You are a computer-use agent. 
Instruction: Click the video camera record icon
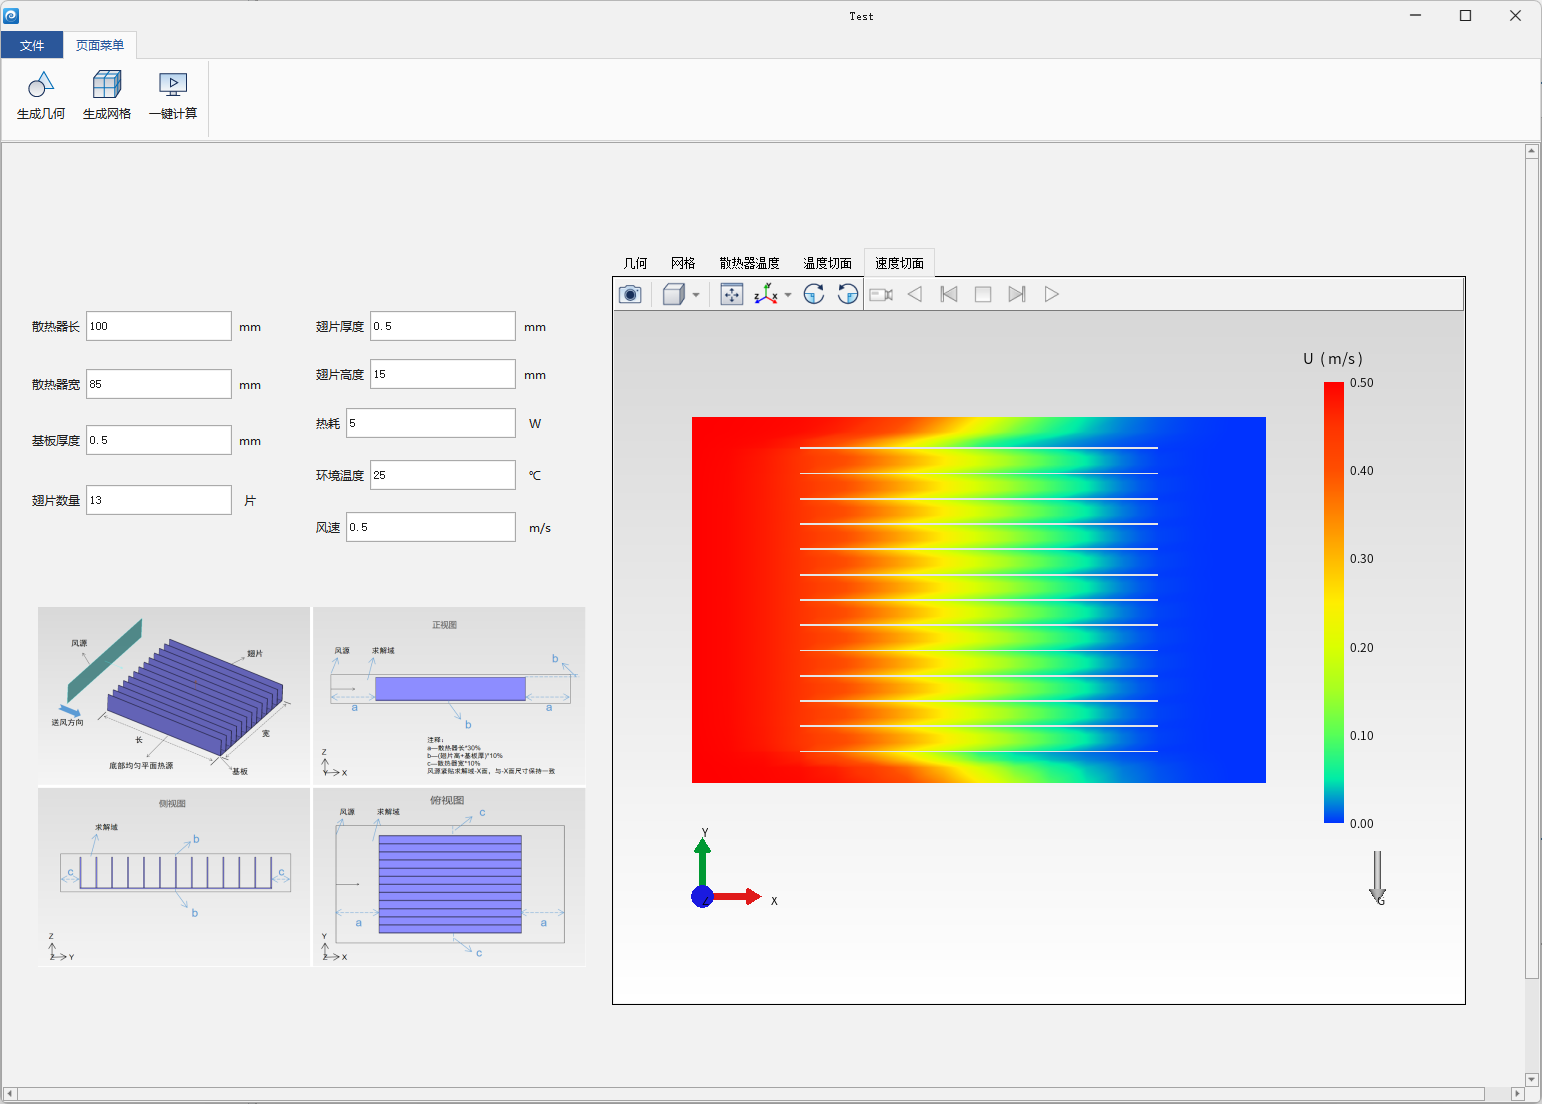[x=881, y=294]
